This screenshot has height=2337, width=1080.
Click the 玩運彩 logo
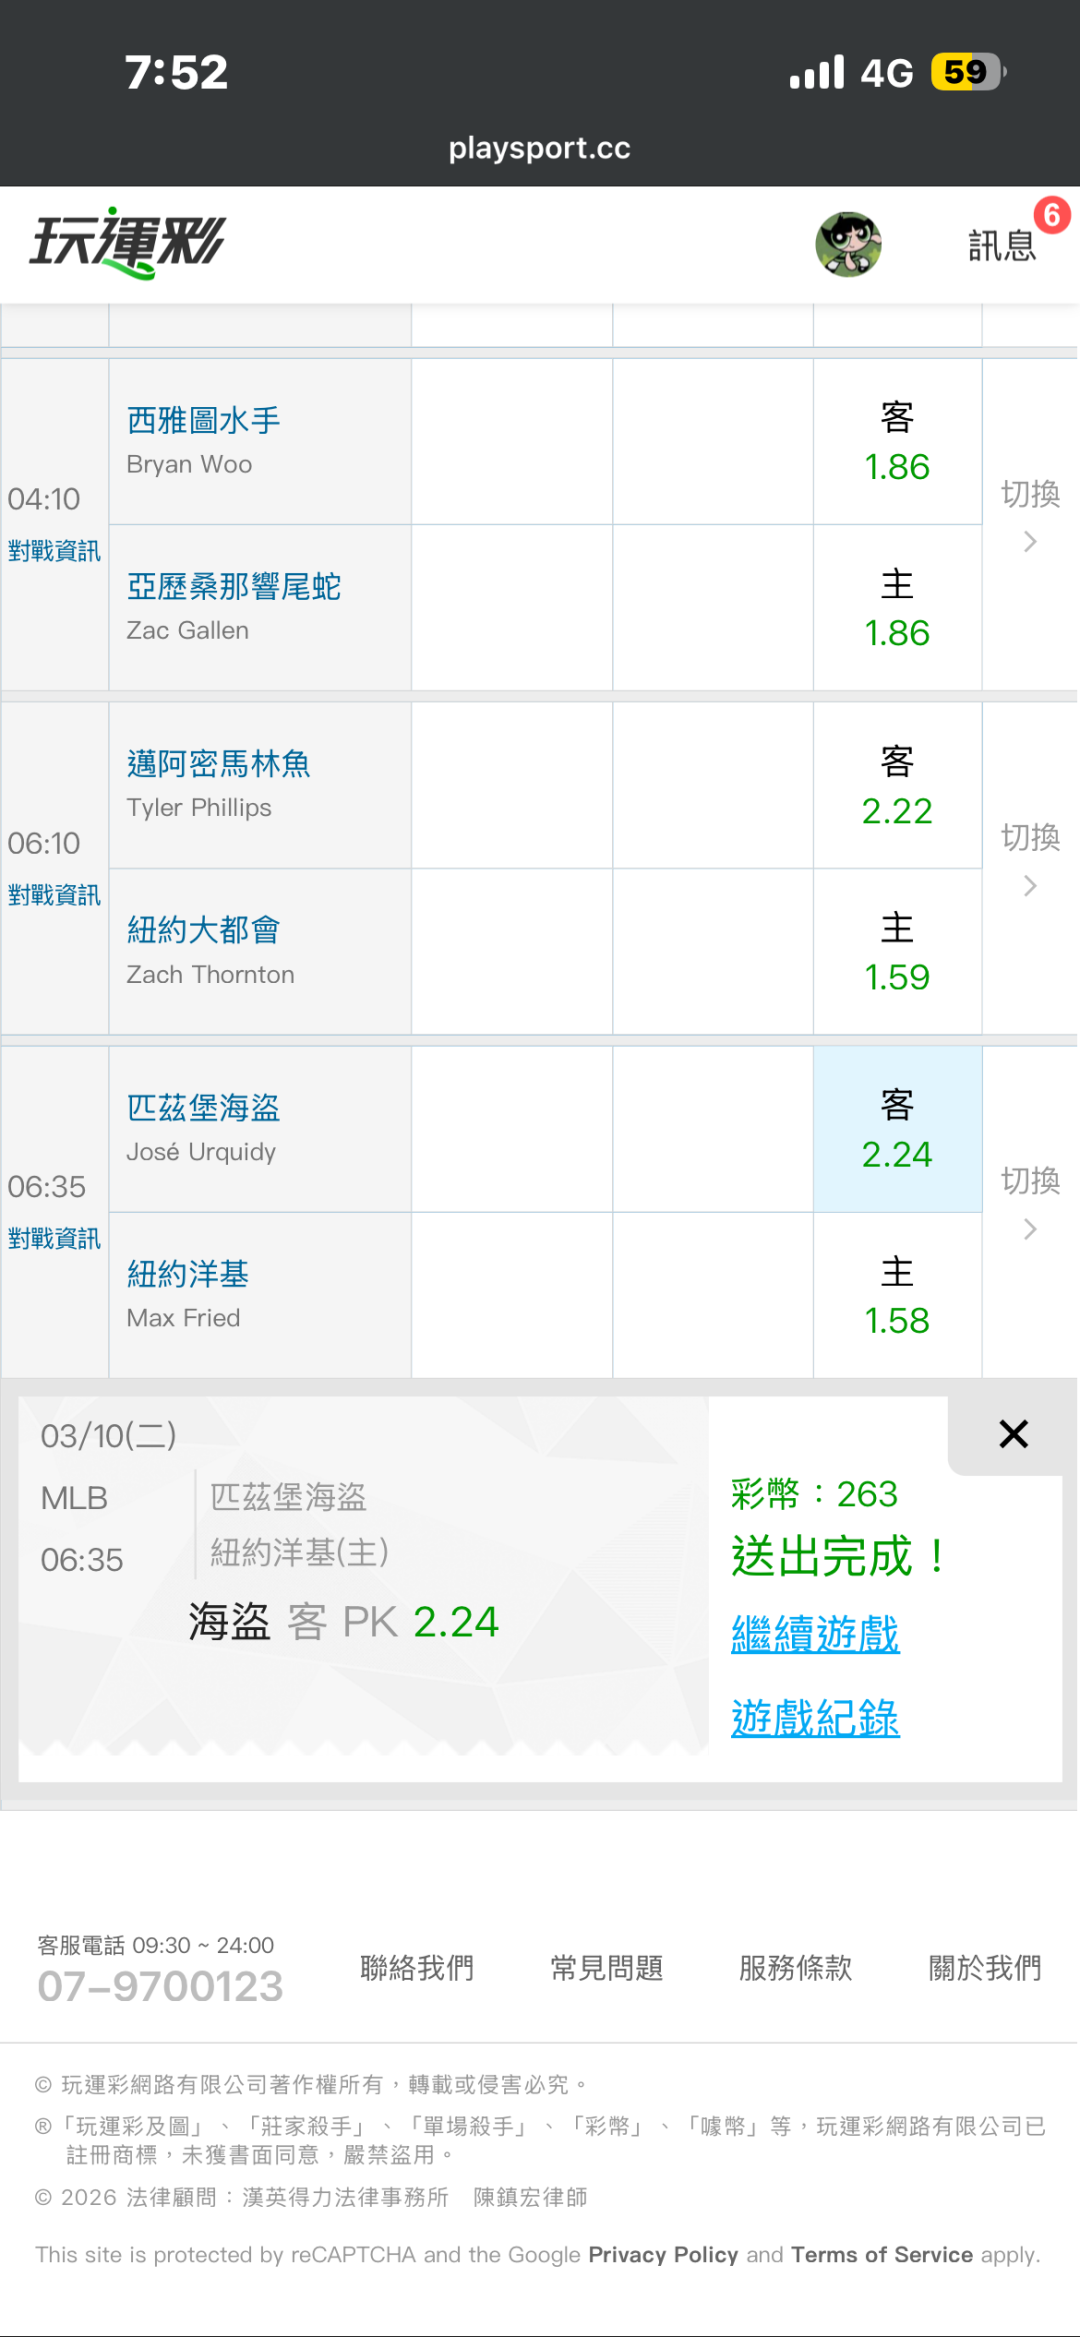tap(127, 243)
